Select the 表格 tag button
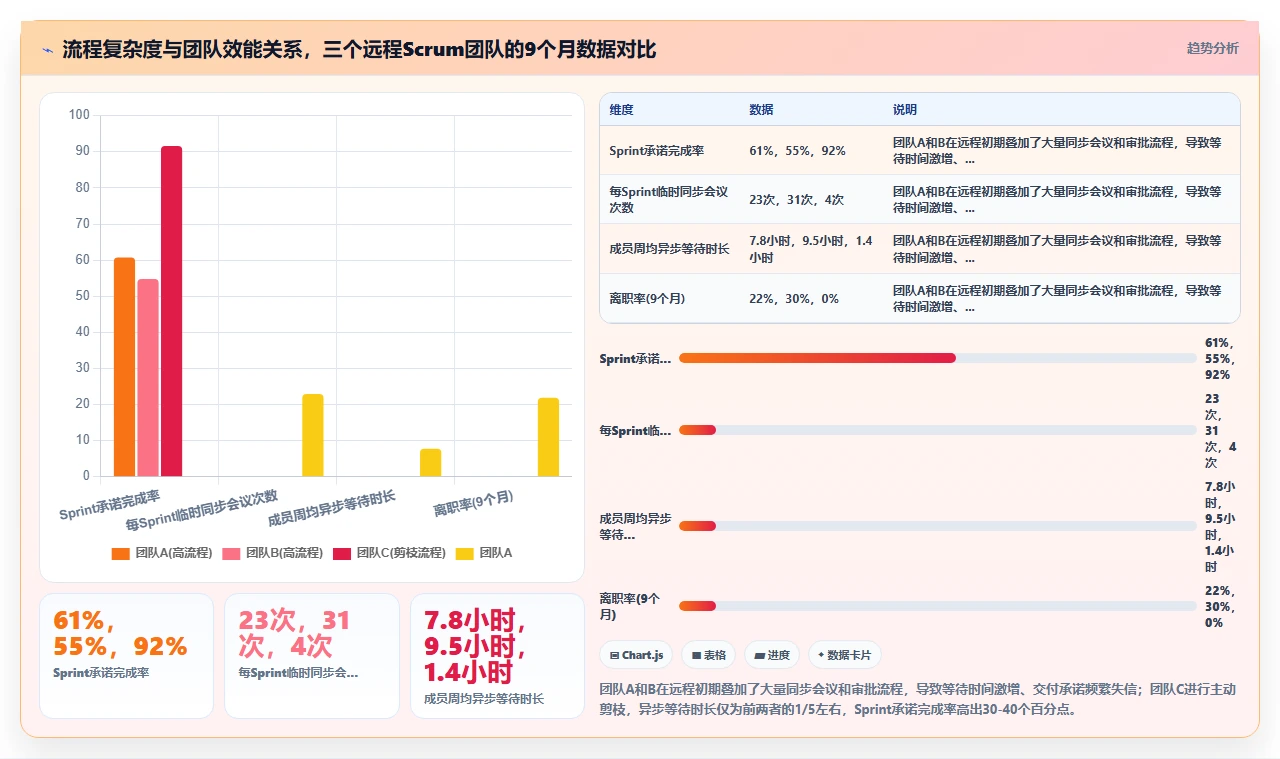The width and height of the screenshot is (1280, 759). [709, 655]
